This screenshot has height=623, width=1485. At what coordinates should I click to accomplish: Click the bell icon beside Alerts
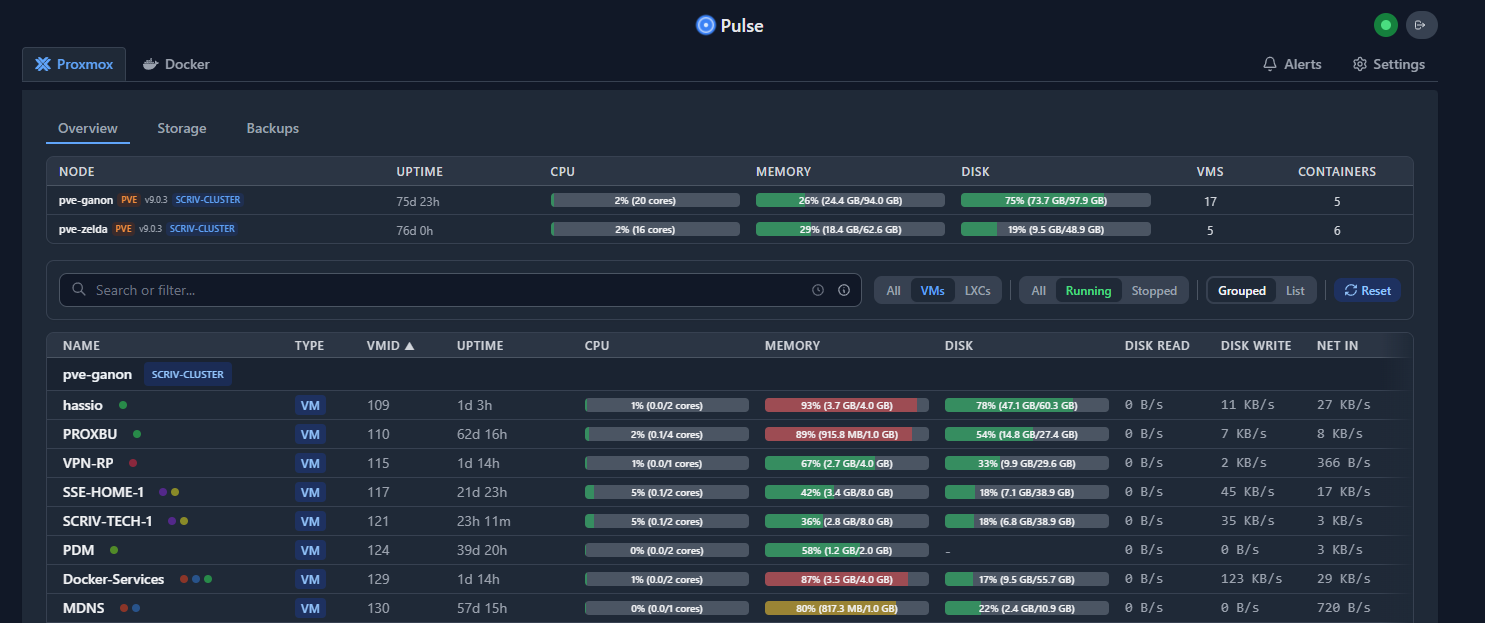[x=1270, y=64]
